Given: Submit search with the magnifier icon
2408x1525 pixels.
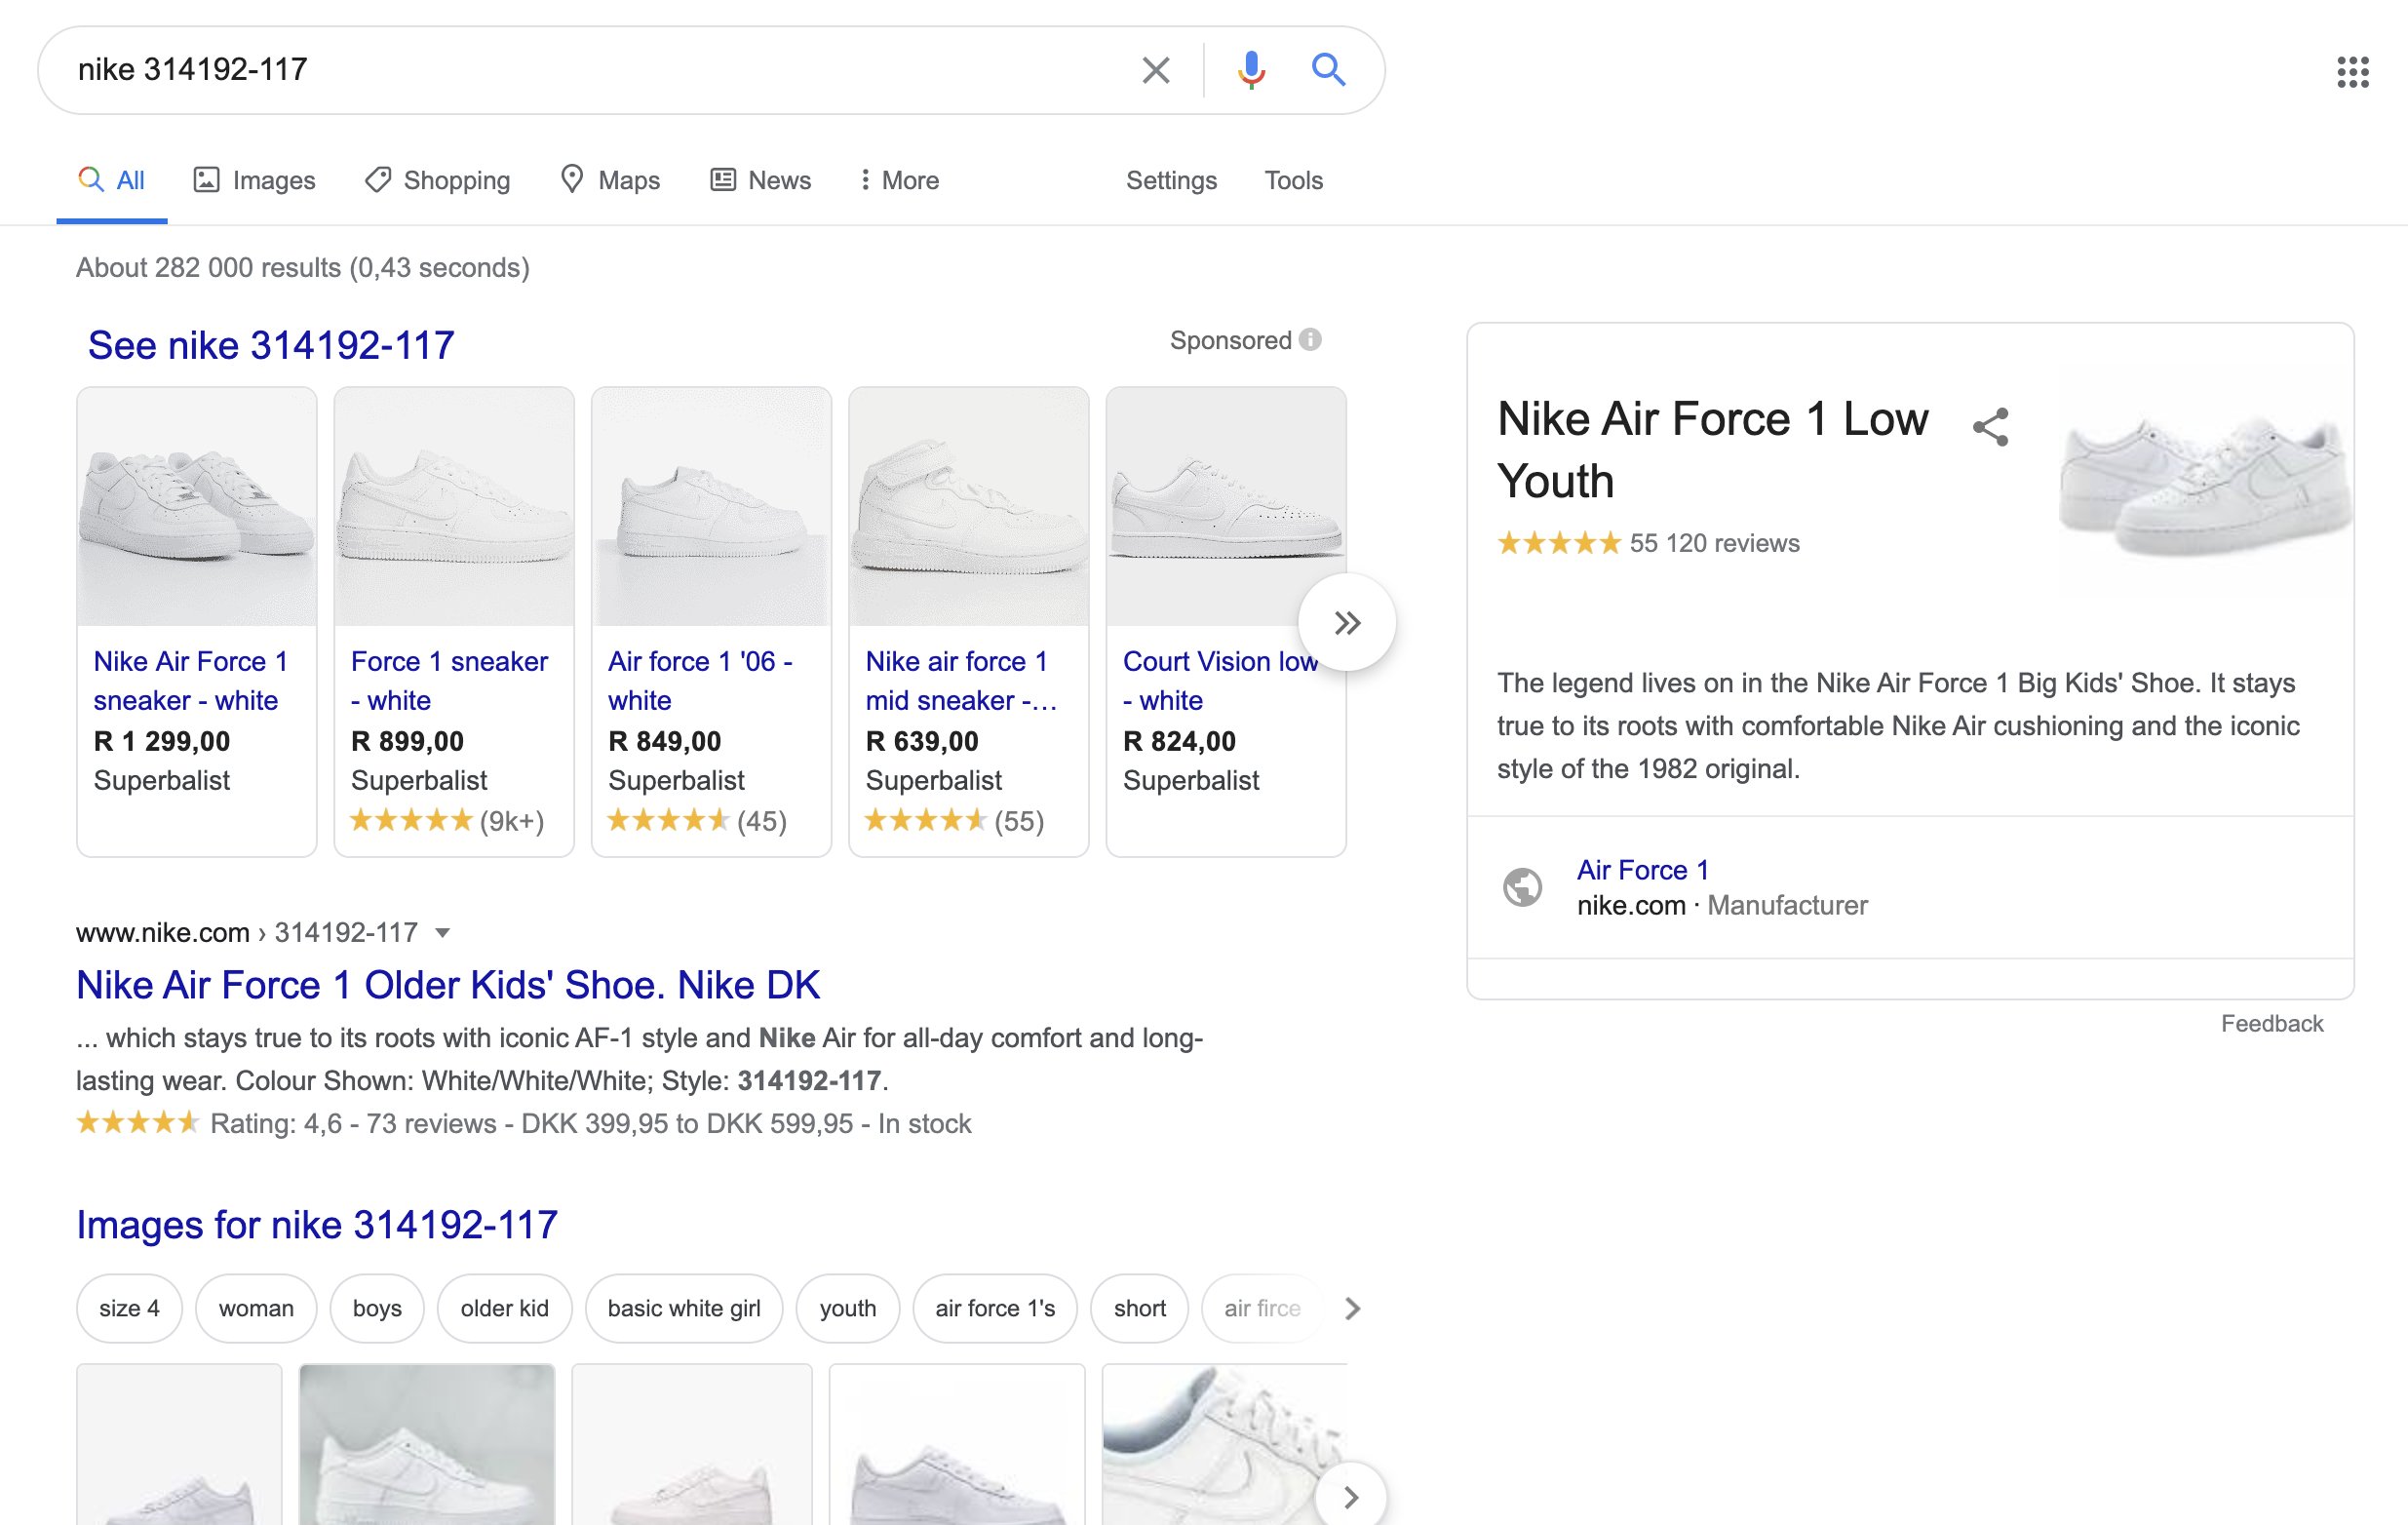Looking at the screenshot, I should pos(1328,70).
